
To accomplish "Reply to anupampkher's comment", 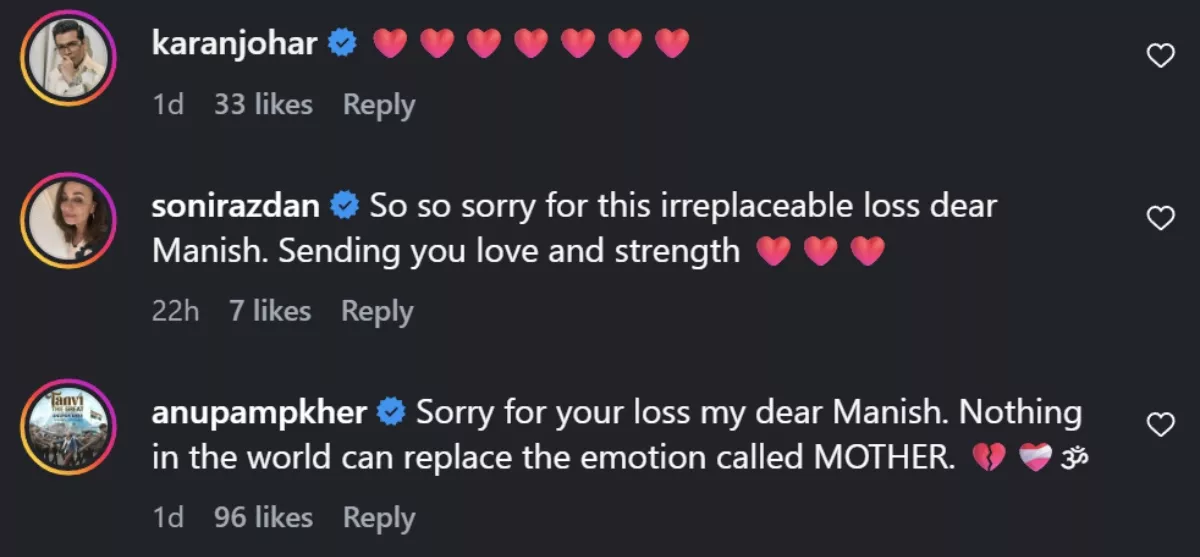I will pos(379,518).
